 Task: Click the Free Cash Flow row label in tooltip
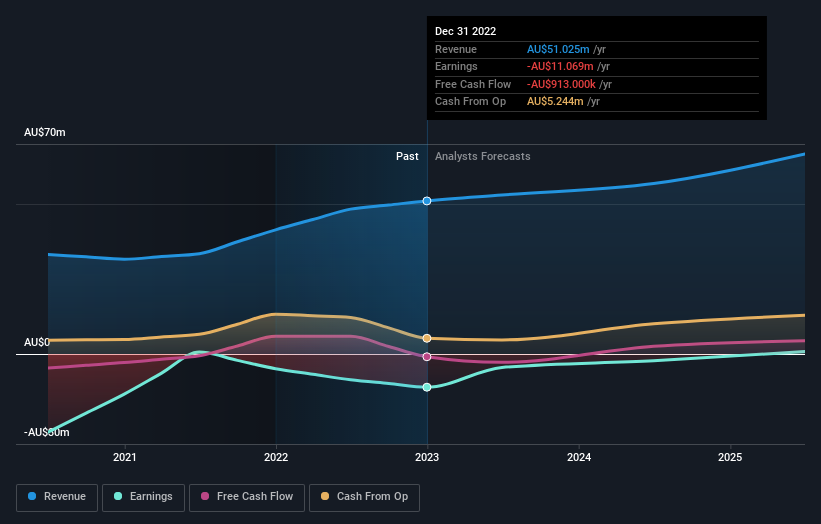pyautogui.click(x=473, y=84)
